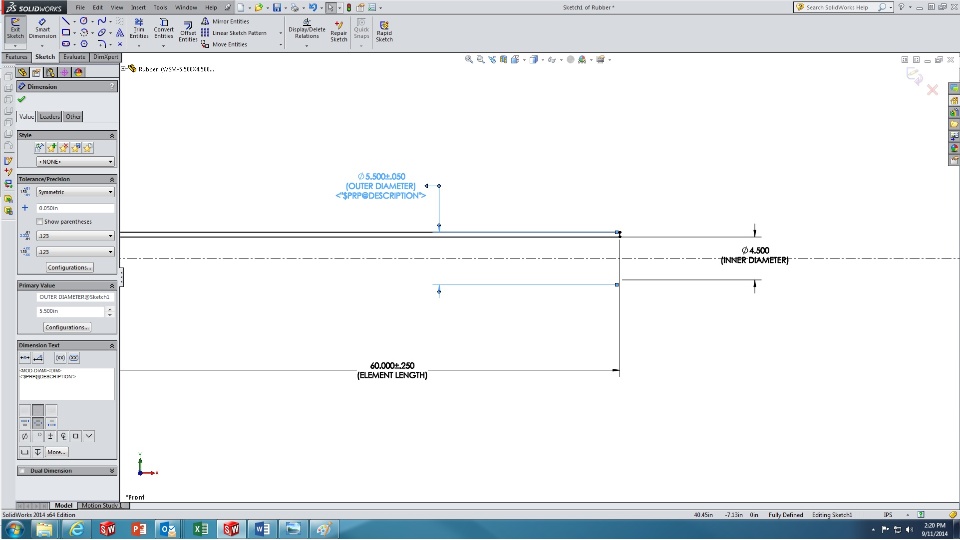Collapse the Tolerance/Precision section
Screen dimensions: 960x540
(112, 179)
